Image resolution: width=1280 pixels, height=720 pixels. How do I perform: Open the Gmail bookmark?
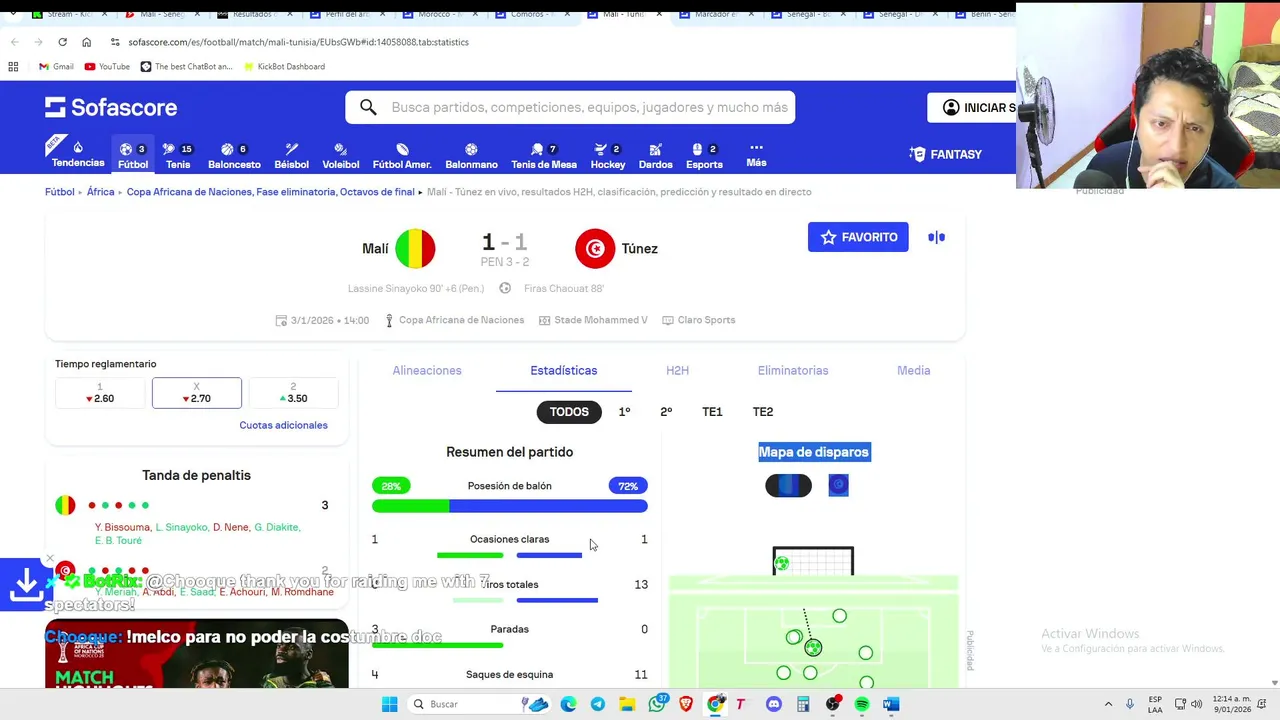[56, 66]
